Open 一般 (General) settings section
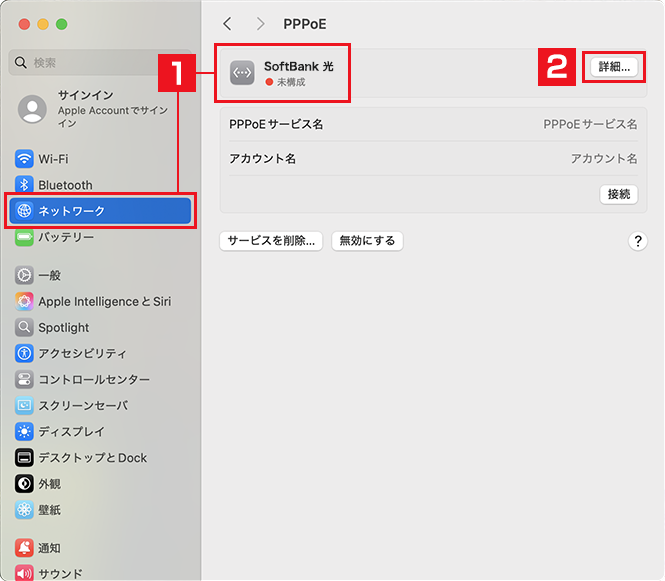The image size is (665, 581). pos(49,276)
